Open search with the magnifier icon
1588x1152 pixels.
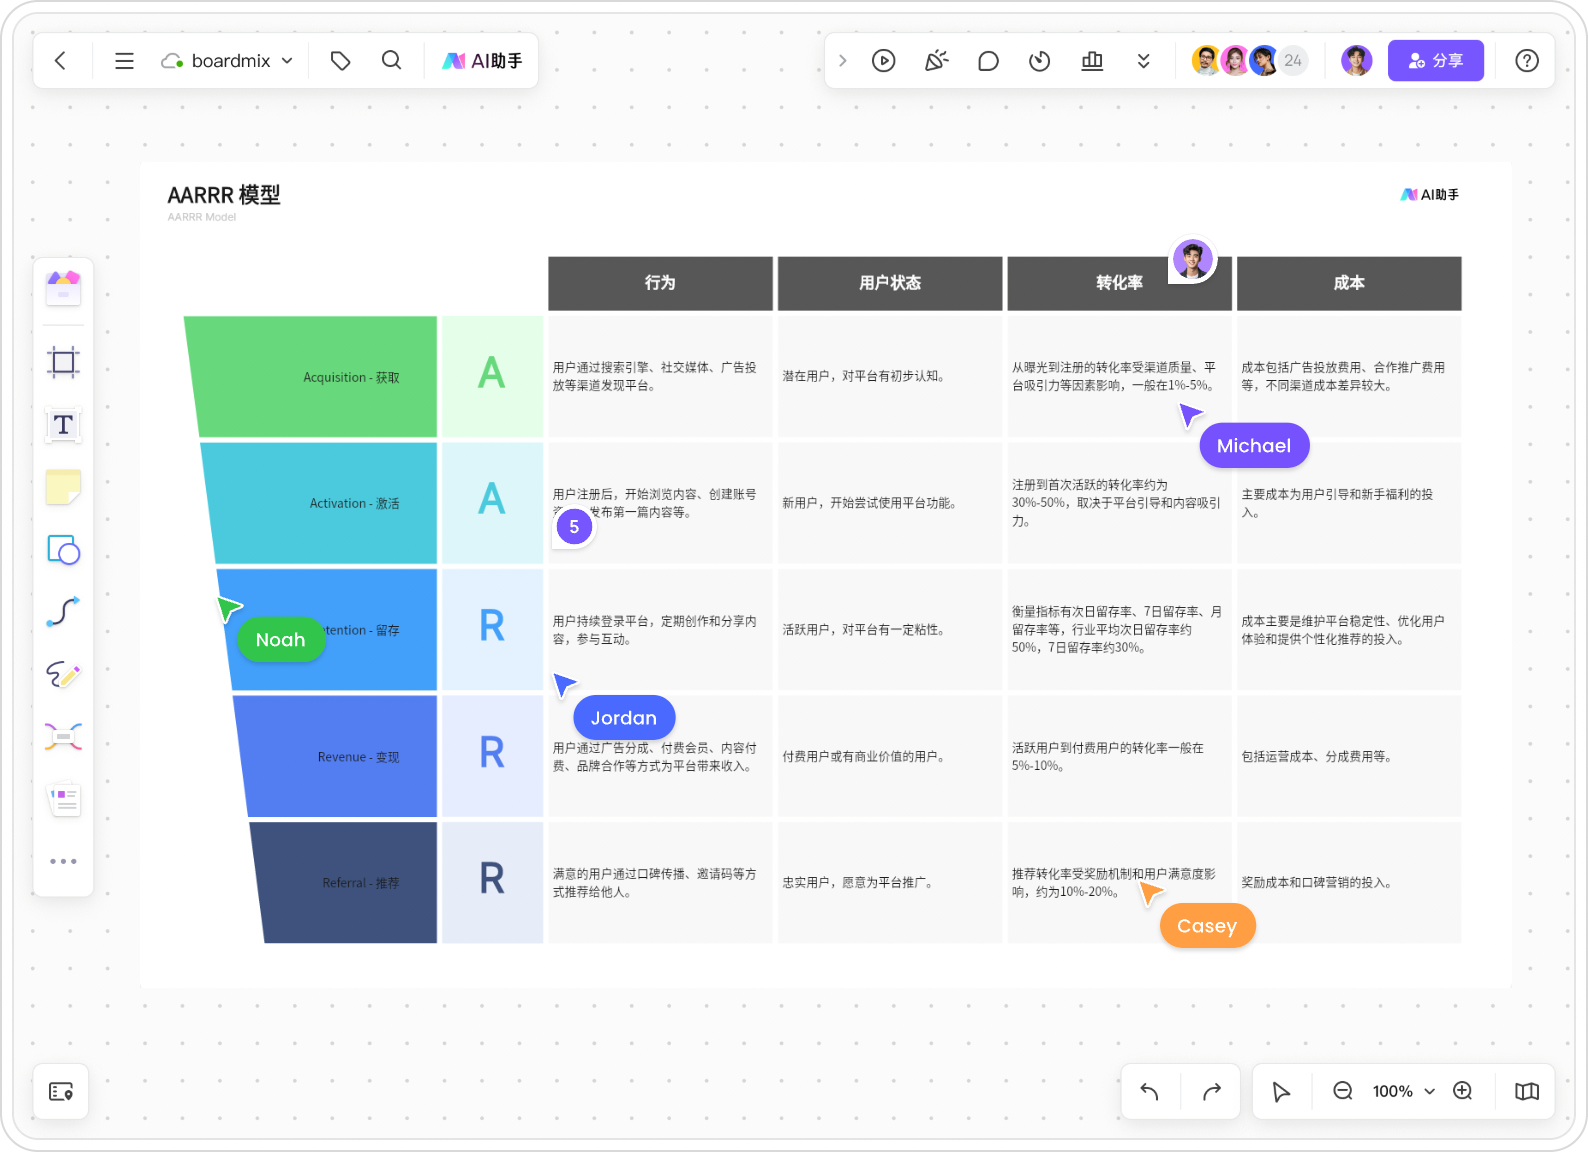[x=391, y=61]
